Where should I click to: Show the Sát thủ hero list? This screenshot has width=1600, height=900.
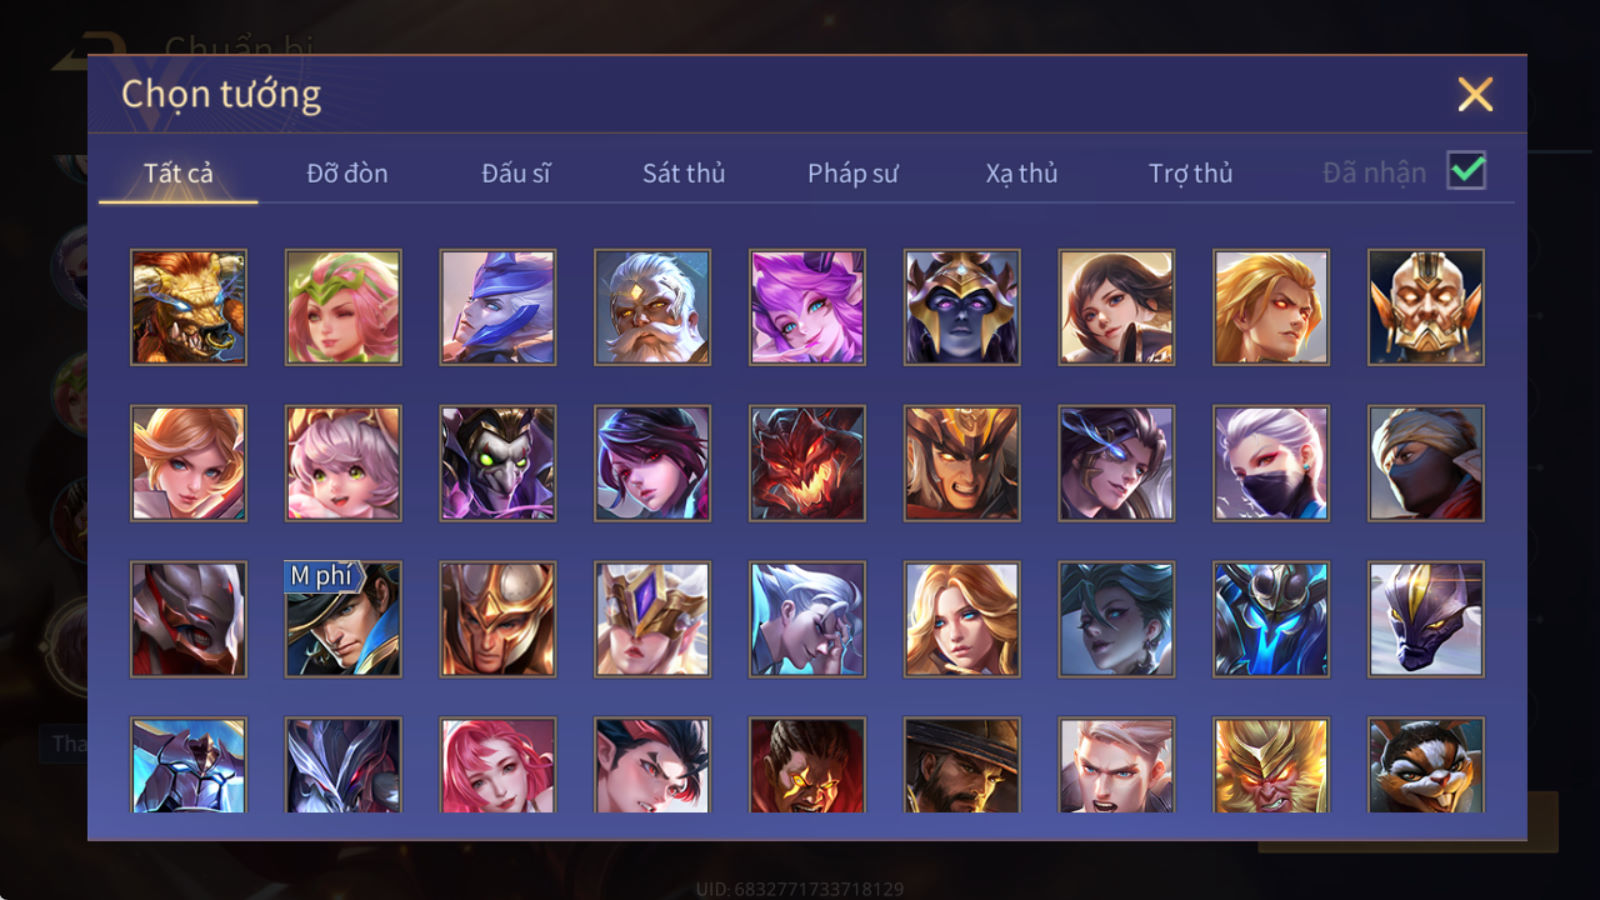pos(684,173)
